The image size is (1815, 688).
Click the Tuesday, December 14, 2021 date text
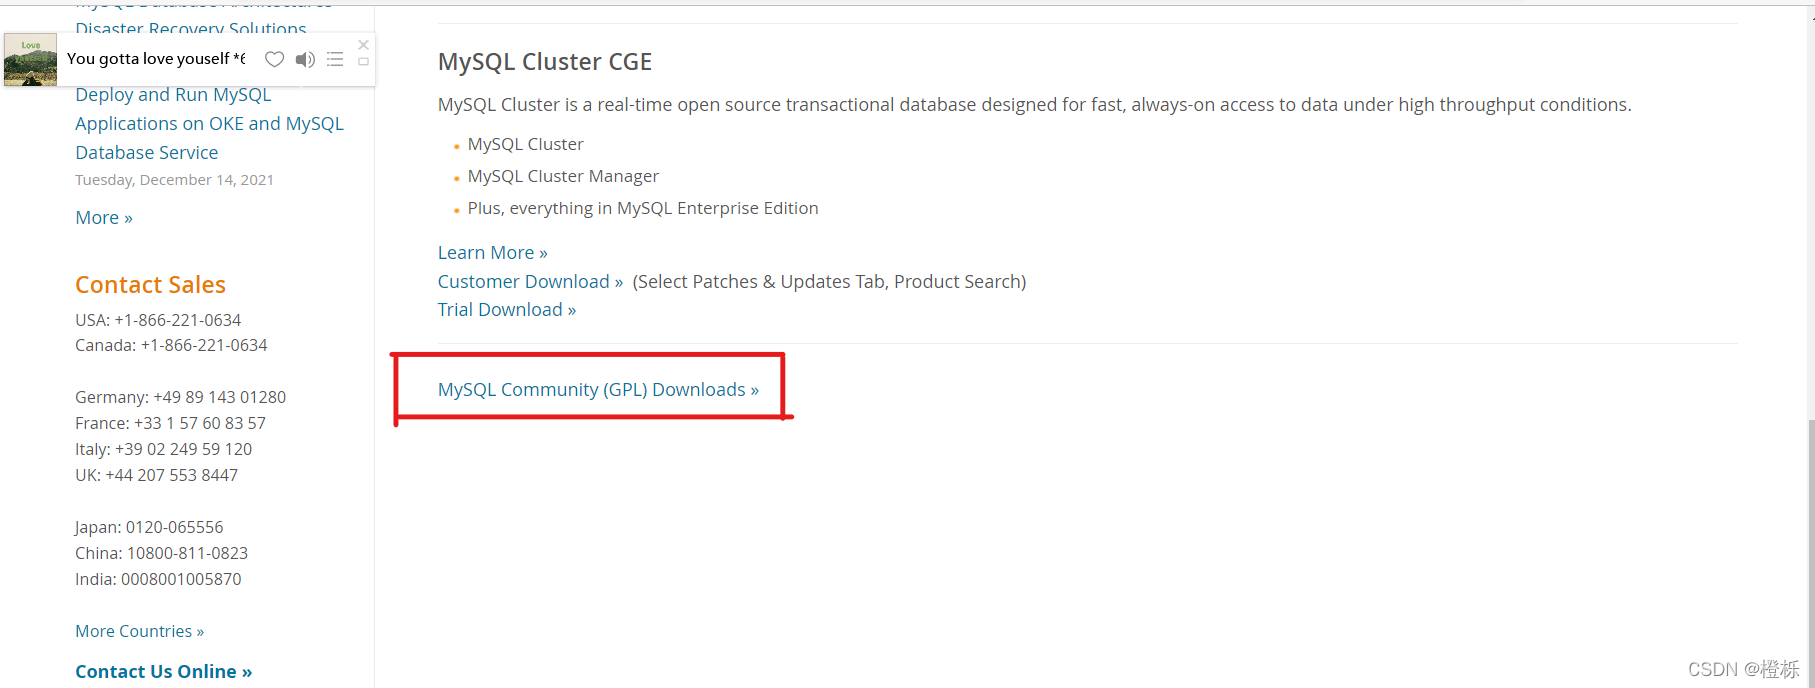pos(175,180)
